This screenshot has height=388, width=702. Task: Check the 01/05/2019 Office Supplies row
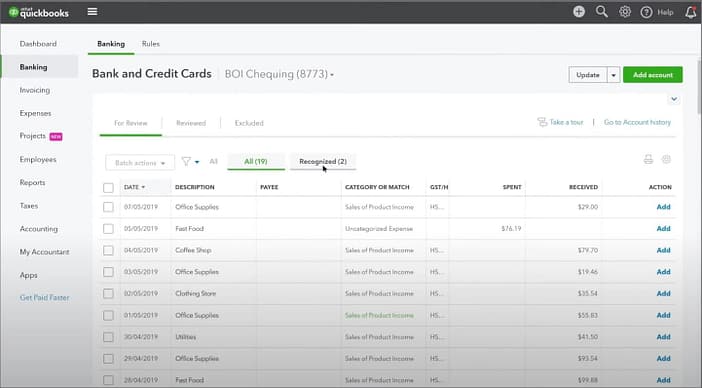click(108, 316)
